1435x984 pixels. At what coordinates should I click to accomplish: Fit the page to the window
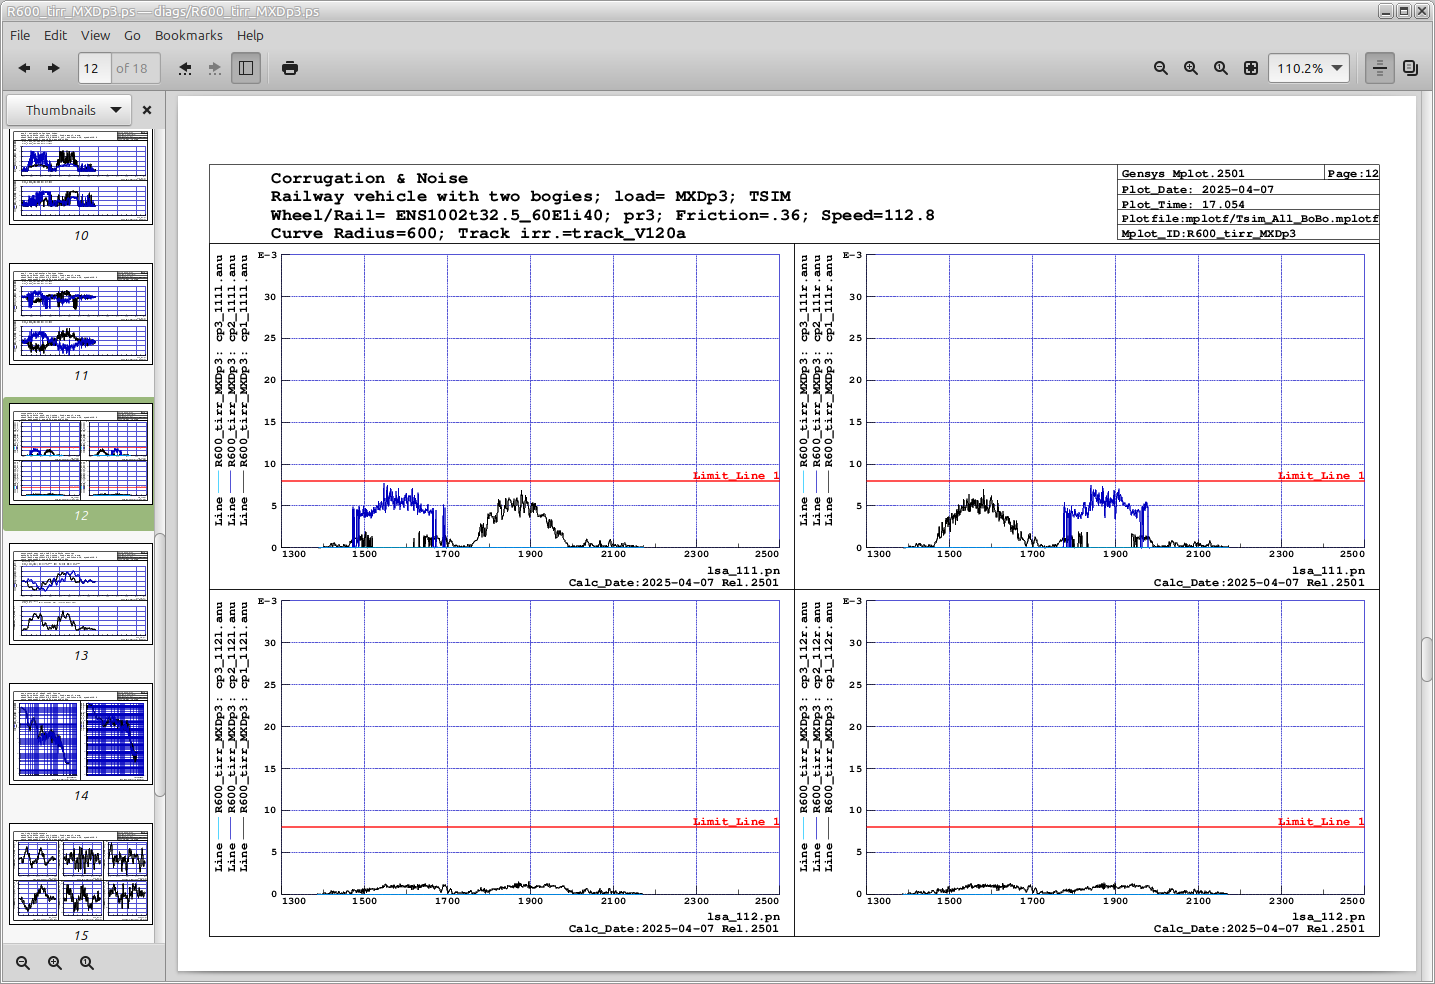(x=1251, y=68)
